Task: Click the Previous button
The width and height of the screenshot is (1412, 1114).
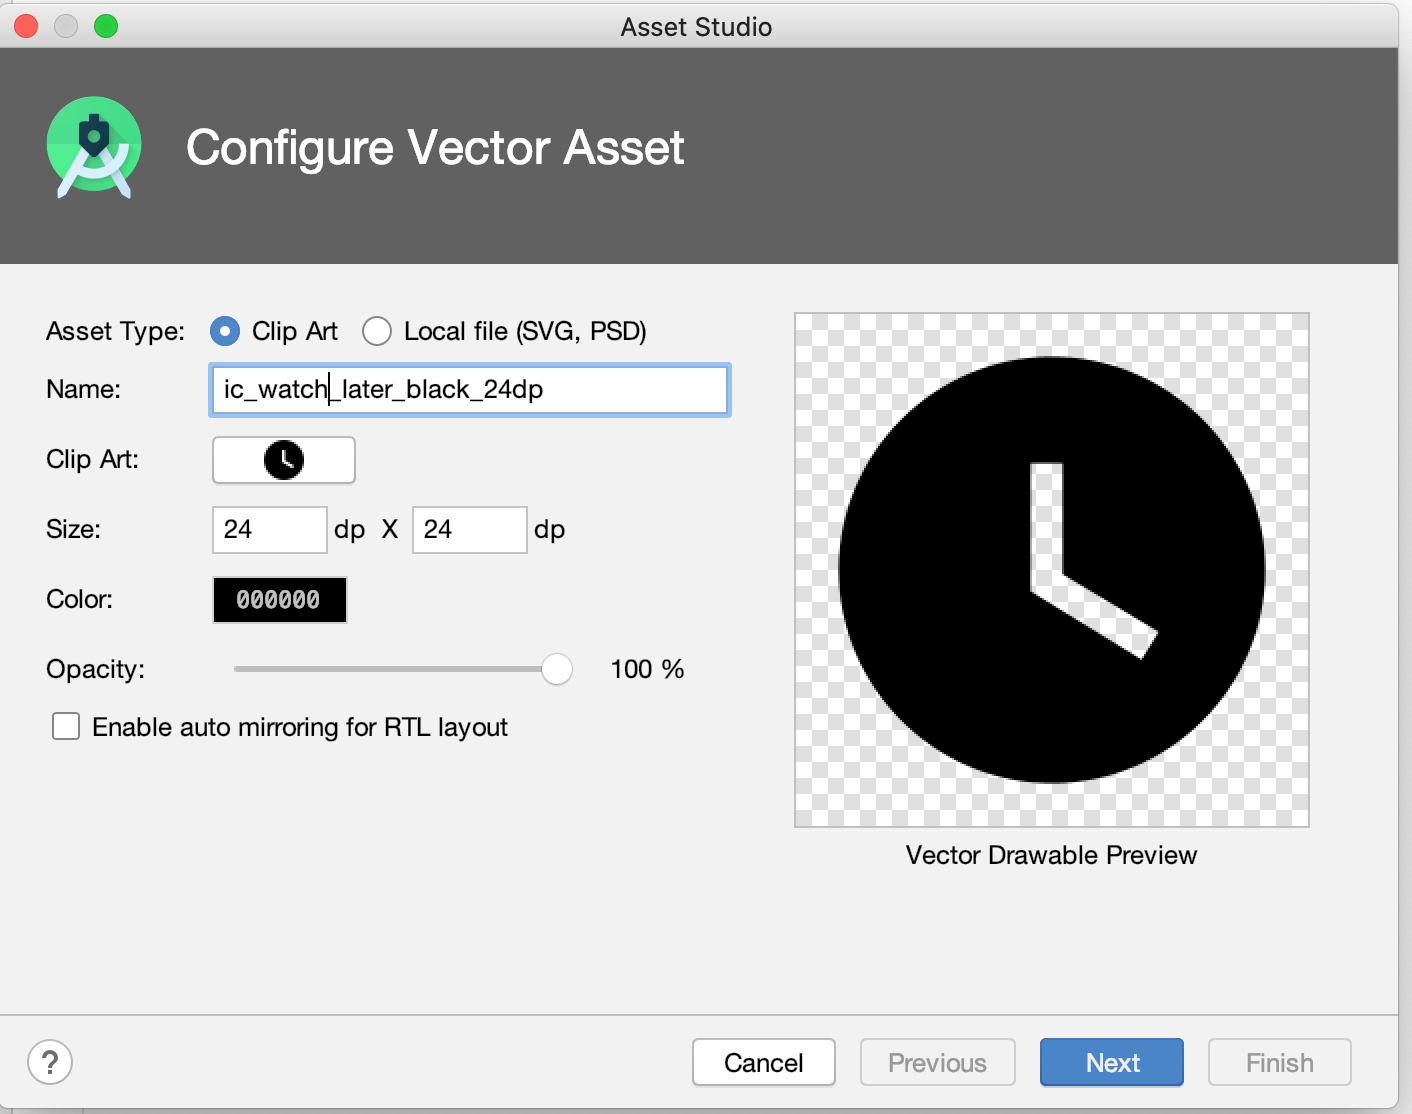Action: tap(938, 1062)
